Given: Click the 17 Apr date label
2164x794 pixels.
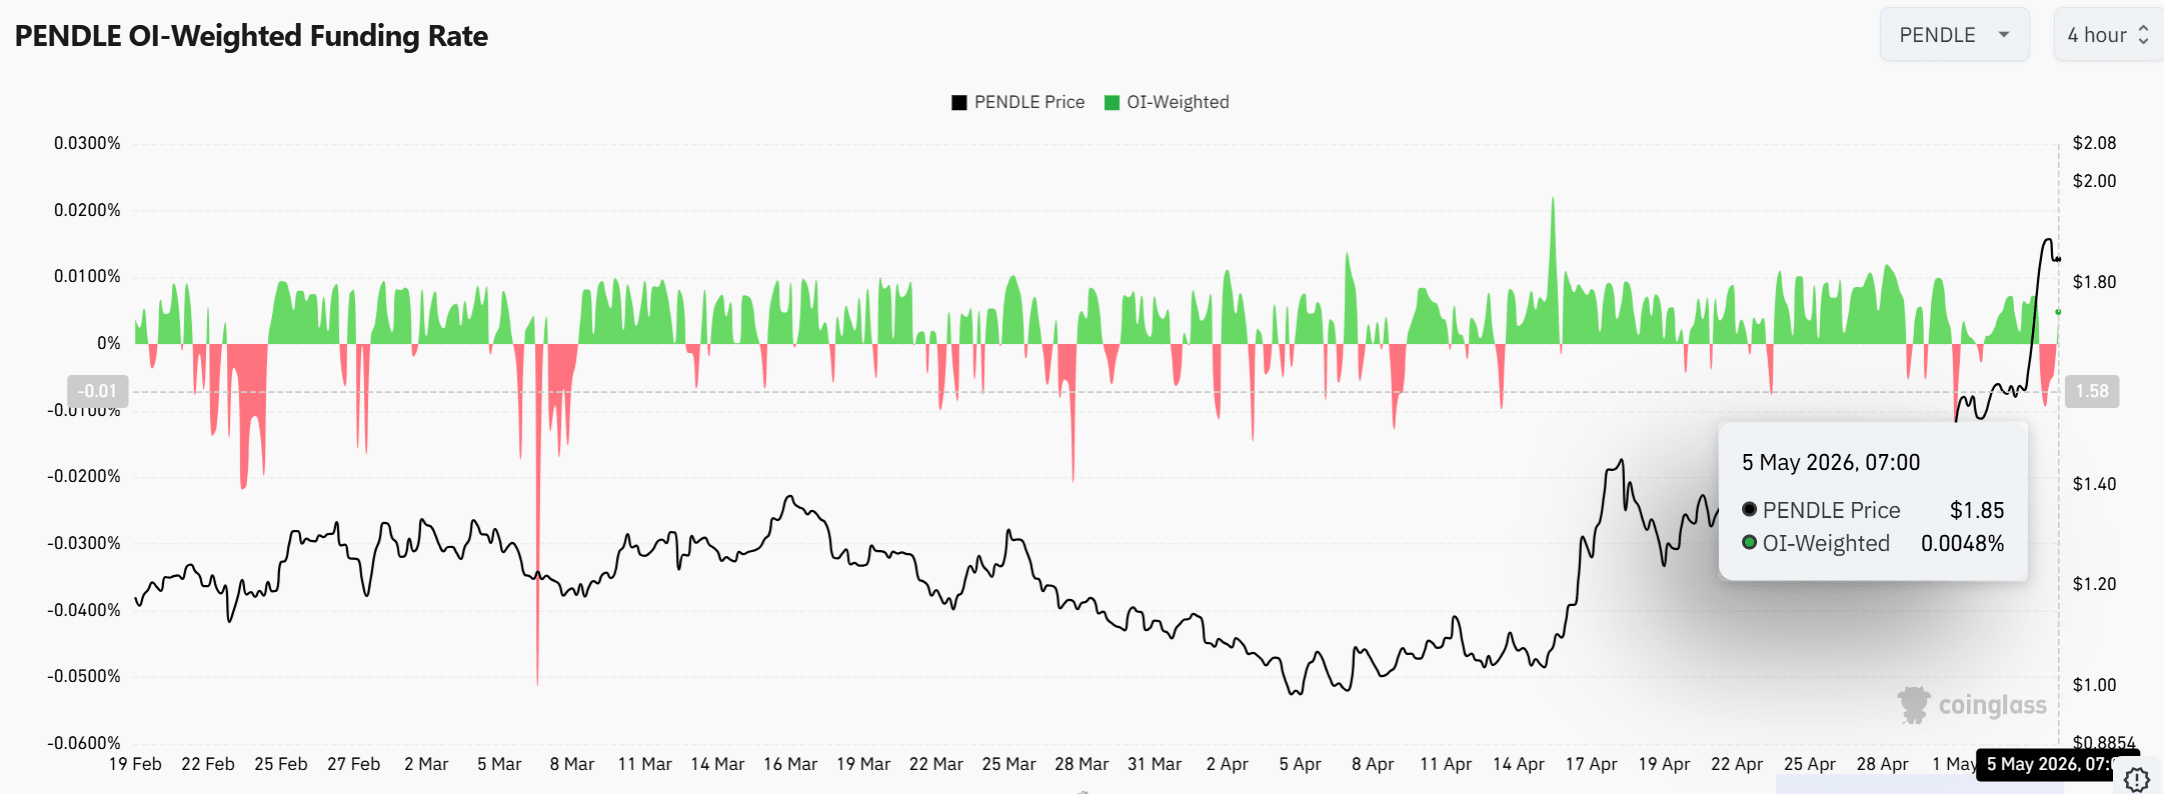Looking at the screenshot, I should (x=1591, y=764).
